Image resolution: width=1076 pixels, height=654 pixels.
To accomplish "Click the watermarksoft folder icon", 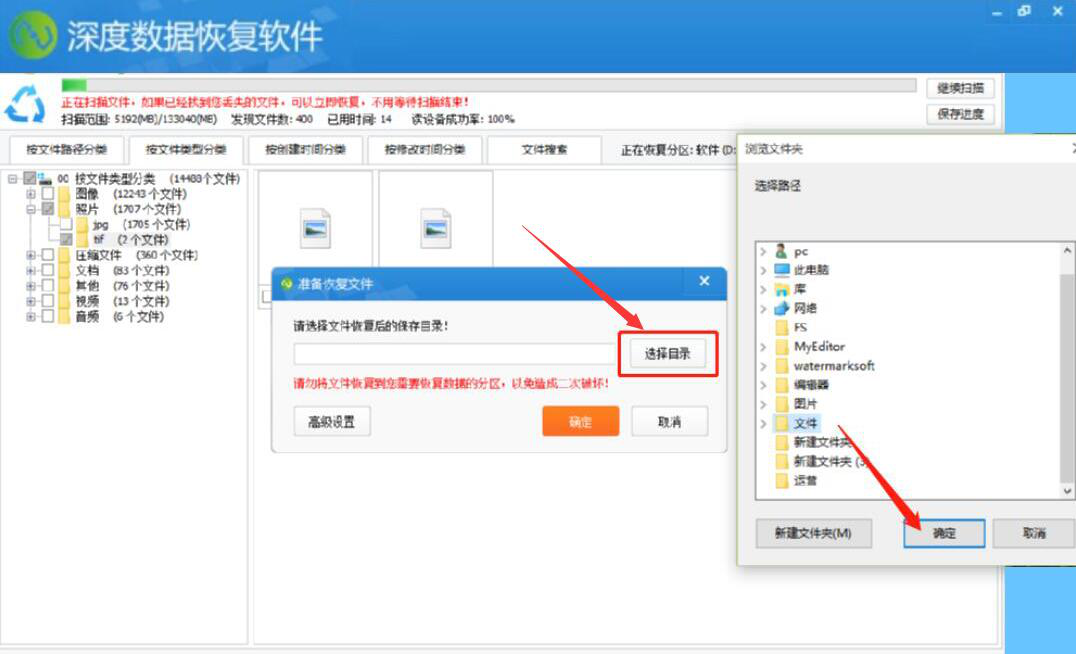I will pyautogui.click(x=782, y=366).
